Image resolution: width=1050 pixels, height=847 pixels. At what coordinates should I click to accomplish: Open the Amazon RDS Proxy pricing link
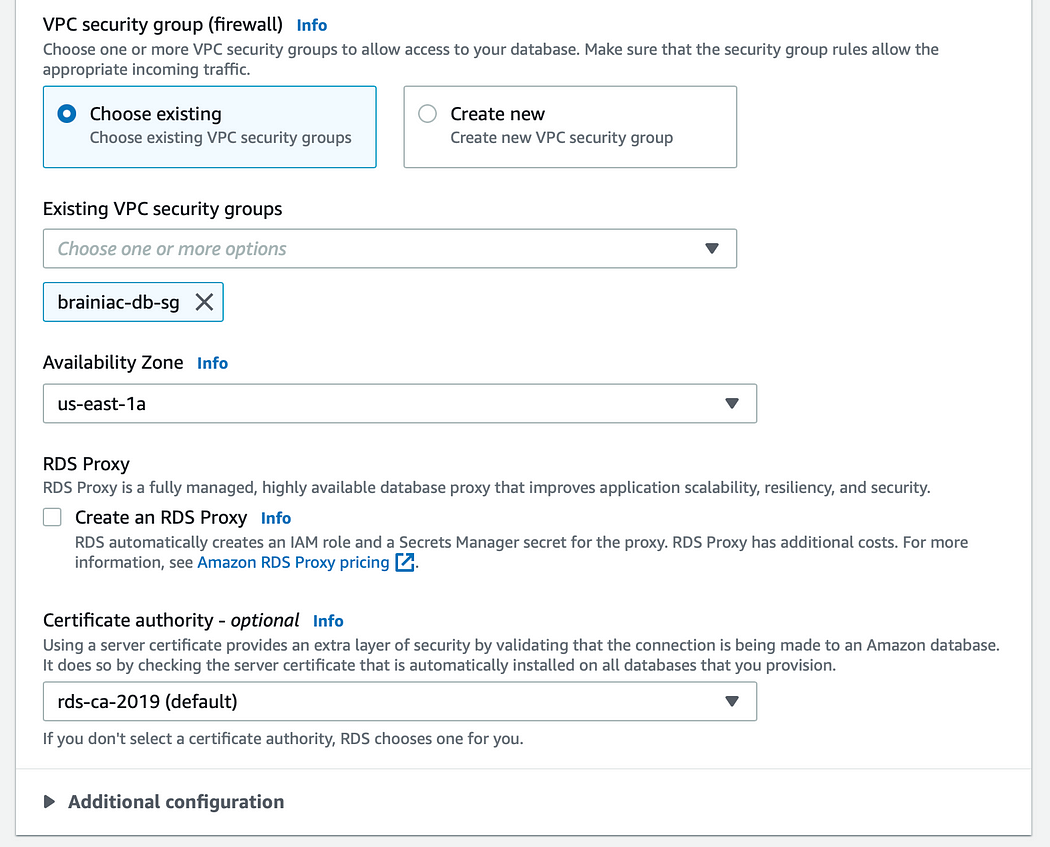click(x=293, y=562)
